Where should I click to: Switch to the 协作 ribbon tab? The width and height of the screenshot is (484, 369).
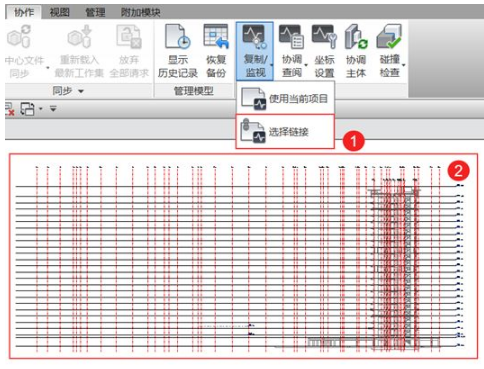(24, 12)
